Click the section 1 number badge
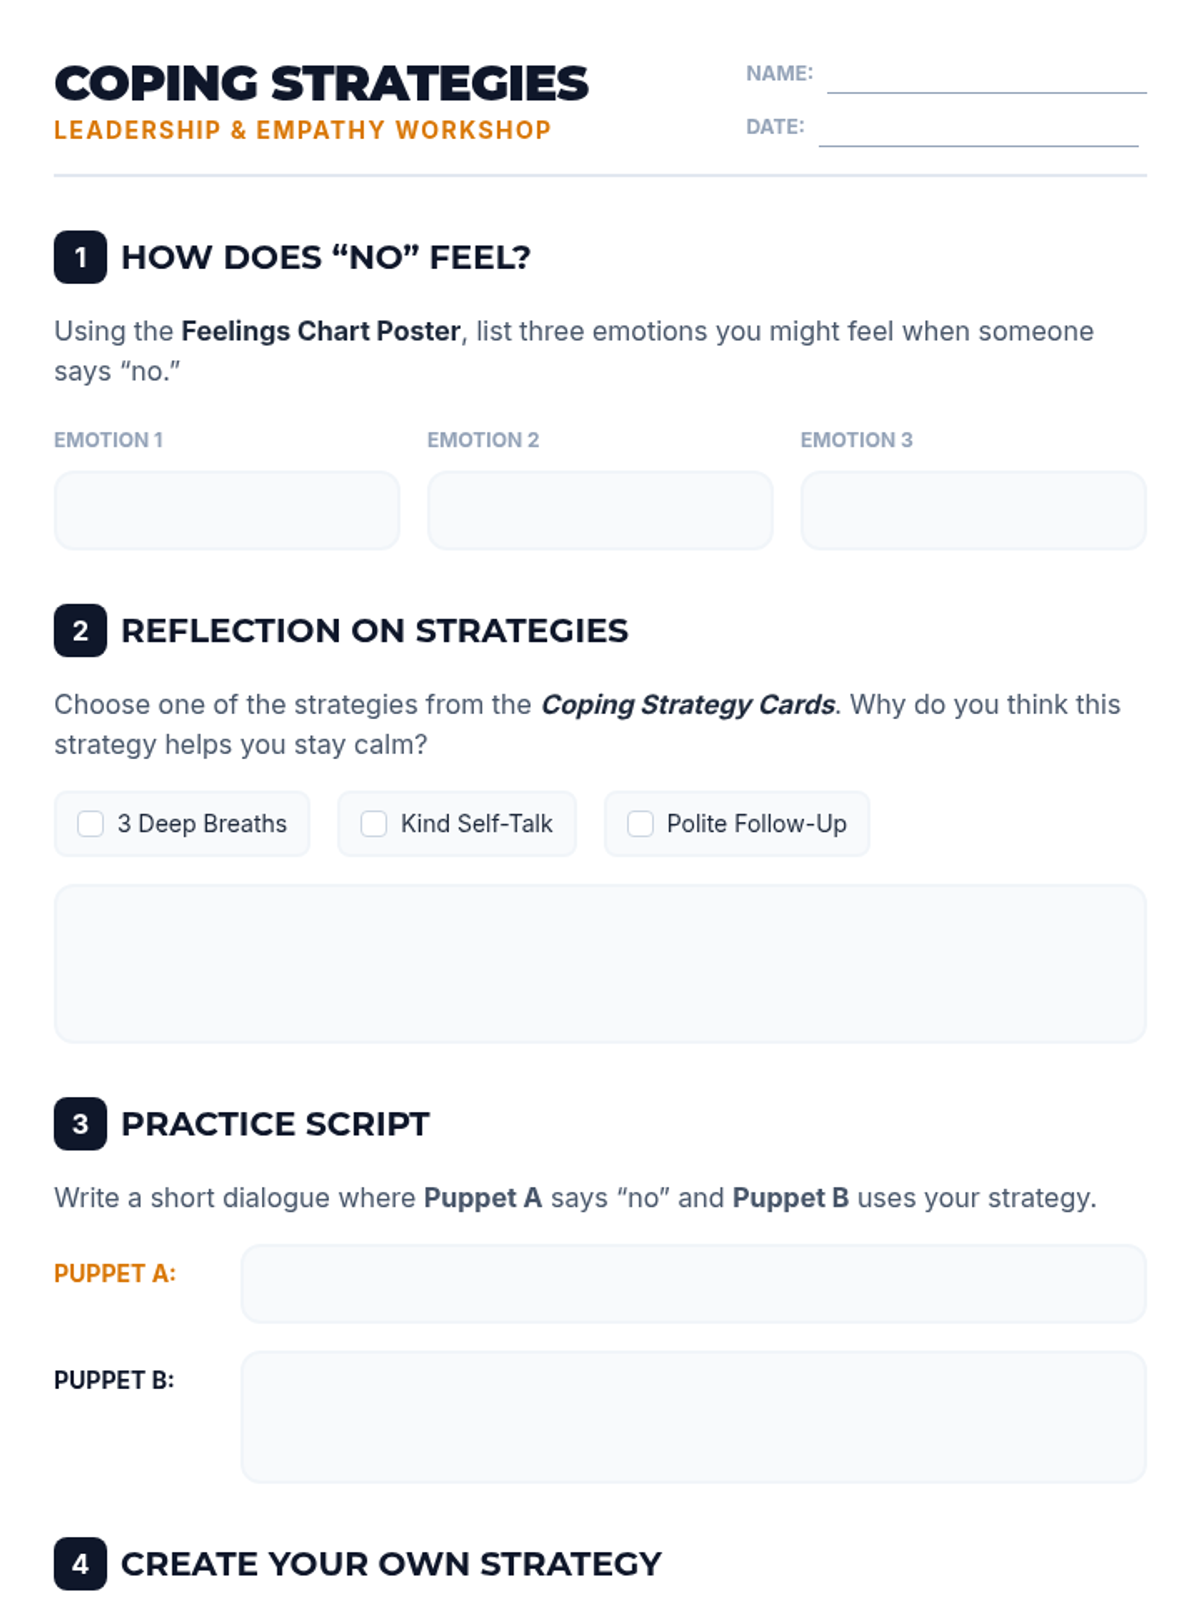 [80, 257]
